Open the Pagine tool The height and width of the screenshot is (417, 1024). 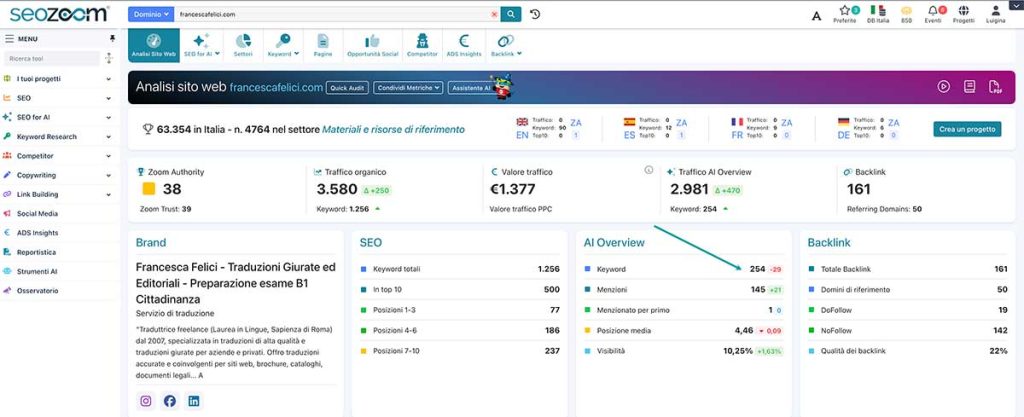(323, 45)
